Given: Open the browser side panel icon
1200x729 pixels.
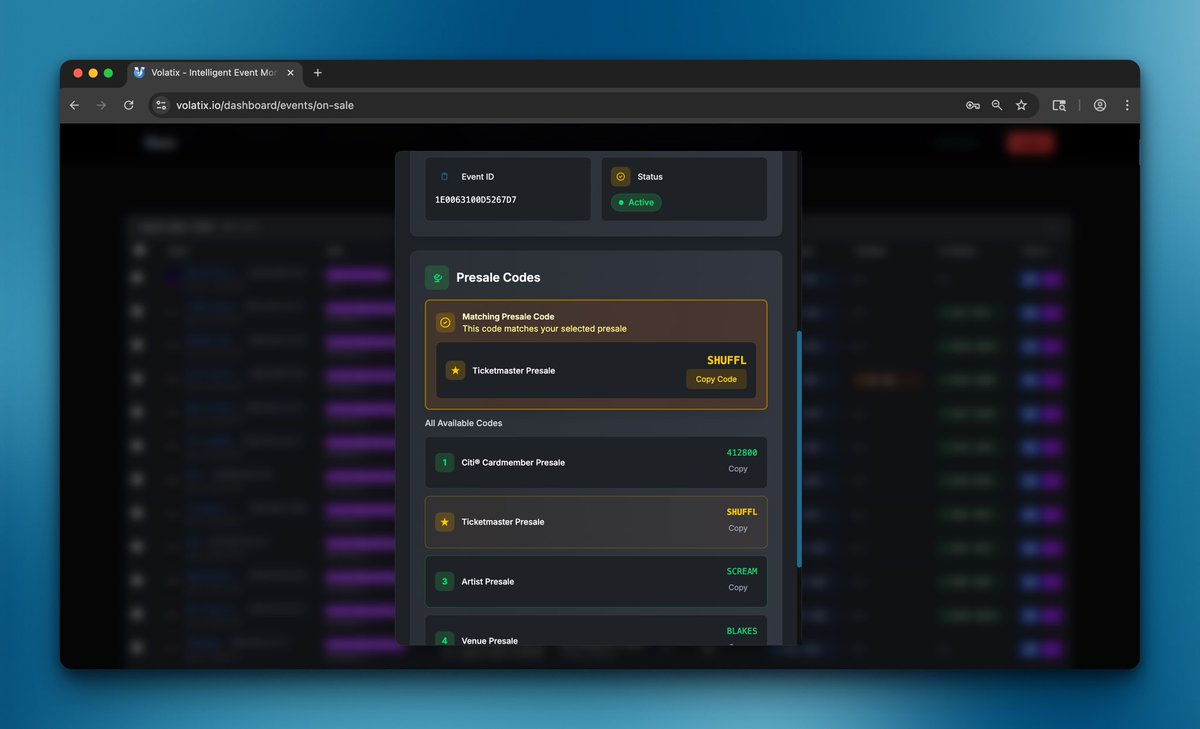Looking at the screenshot, I should point(1059,105).
